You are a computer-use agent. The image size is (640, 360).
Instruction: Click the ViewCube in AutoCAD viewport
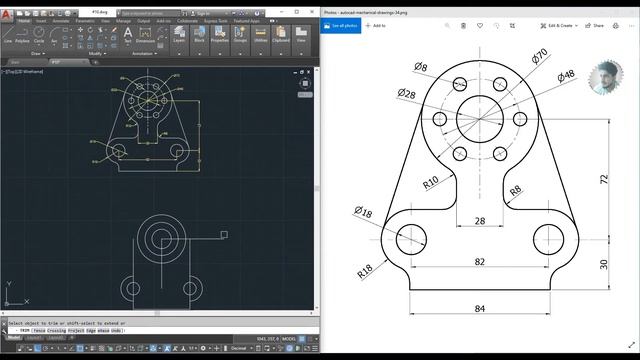305,83
